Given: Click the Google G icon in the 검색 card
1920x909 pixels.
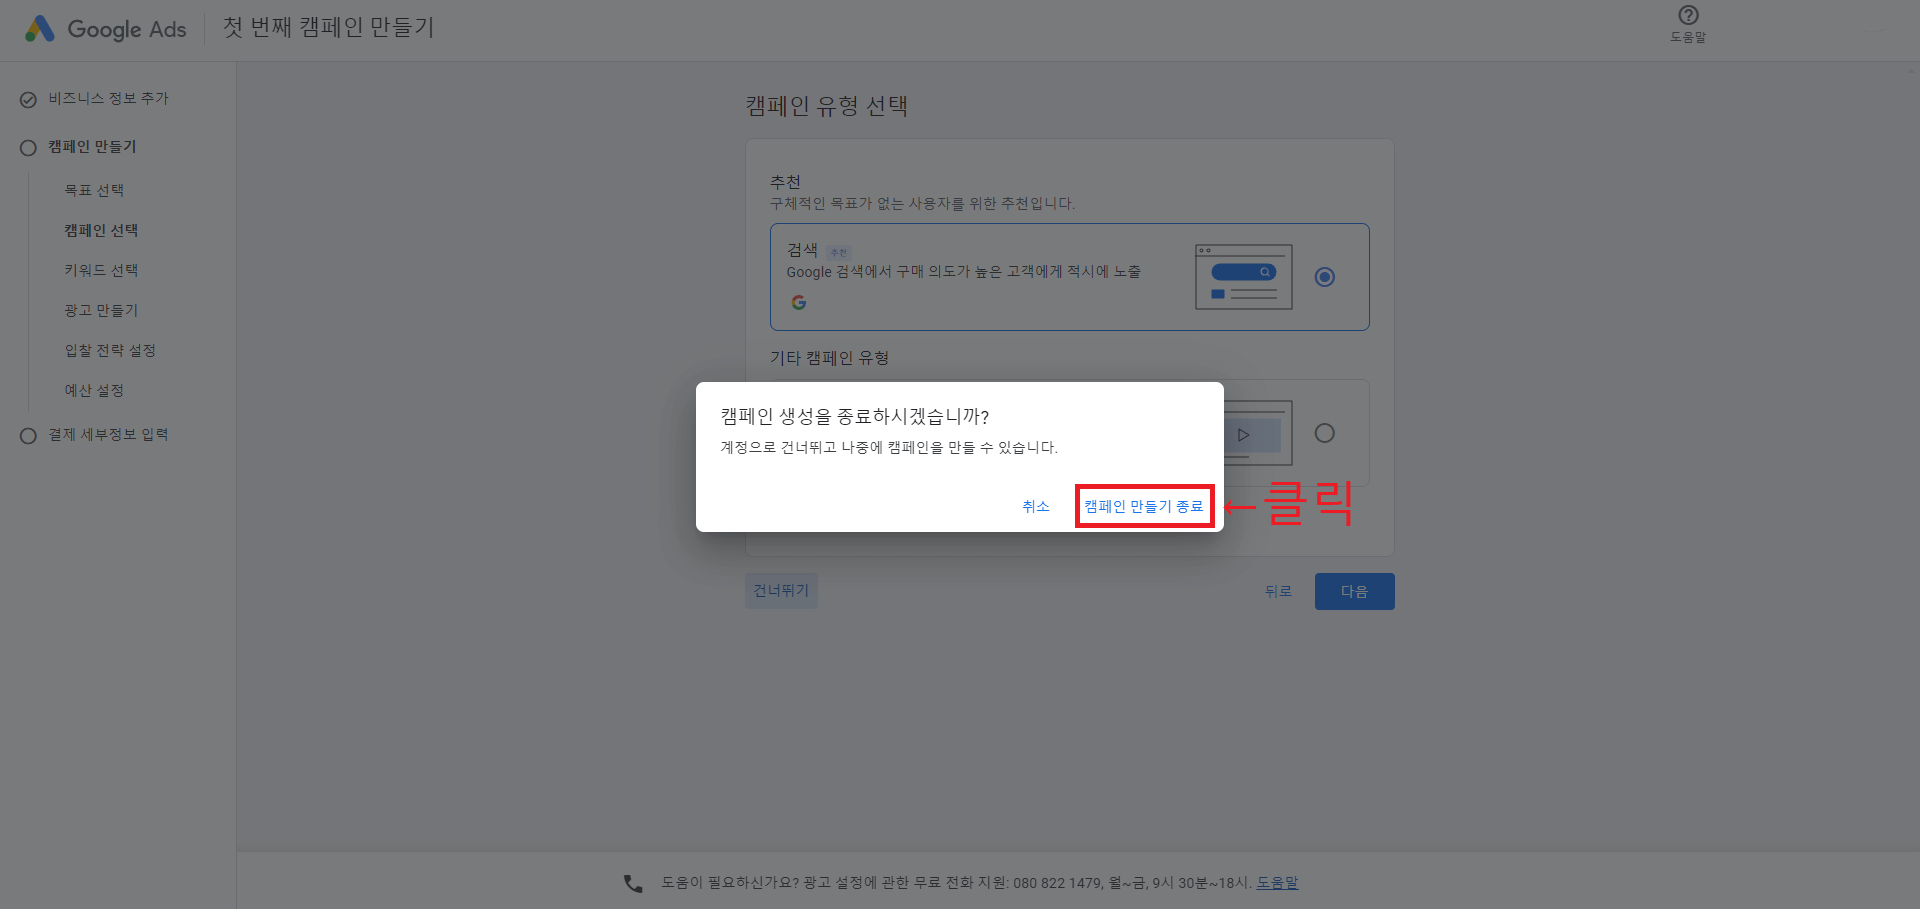Looking at the screenshot, I should (x=799, y=302).
